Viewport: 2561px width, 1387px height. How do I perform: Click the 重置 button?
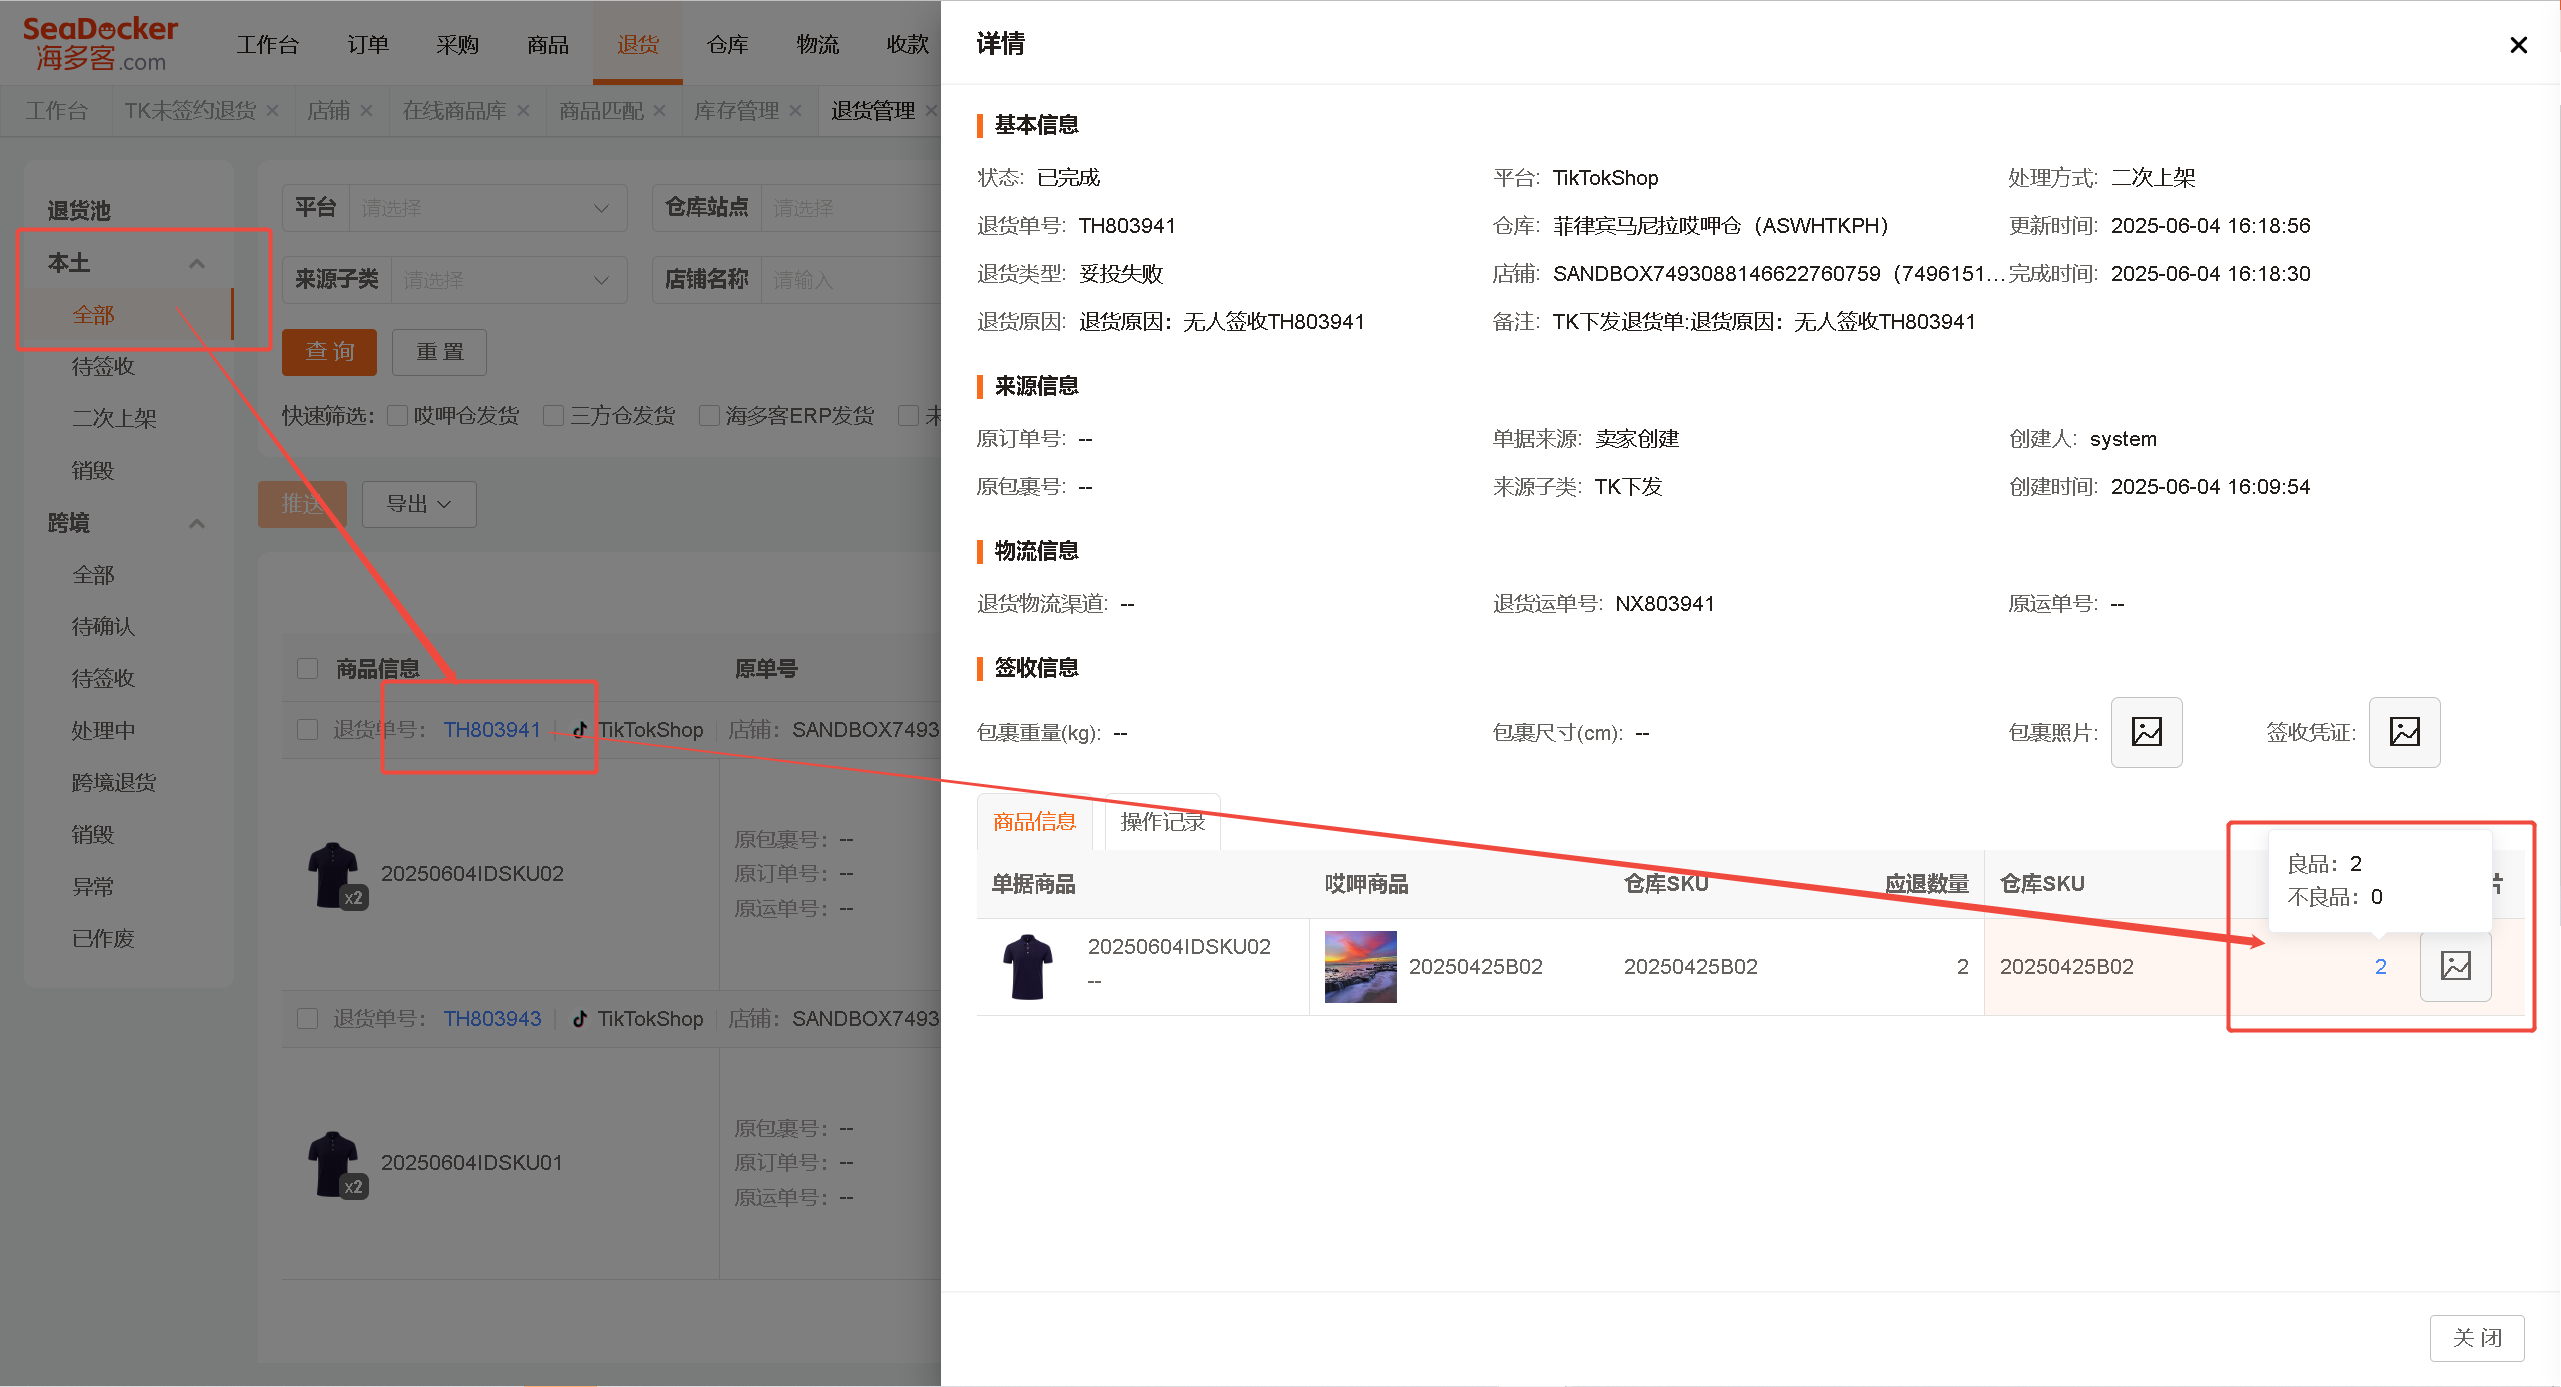[x=439, y=352]
